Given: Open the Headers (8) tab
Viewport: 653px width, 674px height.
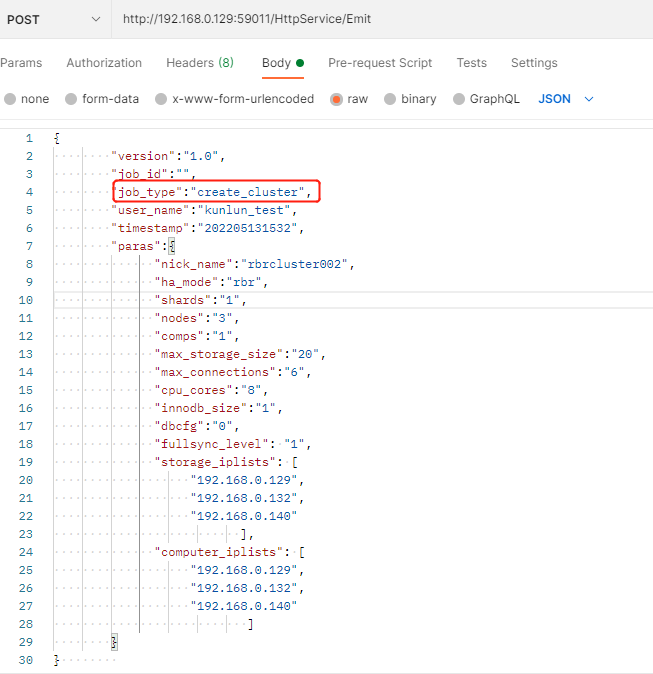Looking at the screenshot, I should click(200, 63).
